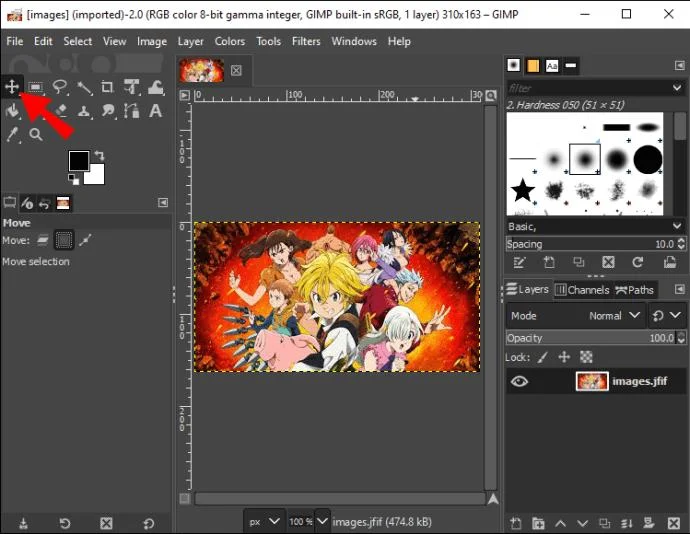The height and width of the screenshot is (534, 690).
Task: Select the Paths tool in the toolbox
Action: point(131,111)
